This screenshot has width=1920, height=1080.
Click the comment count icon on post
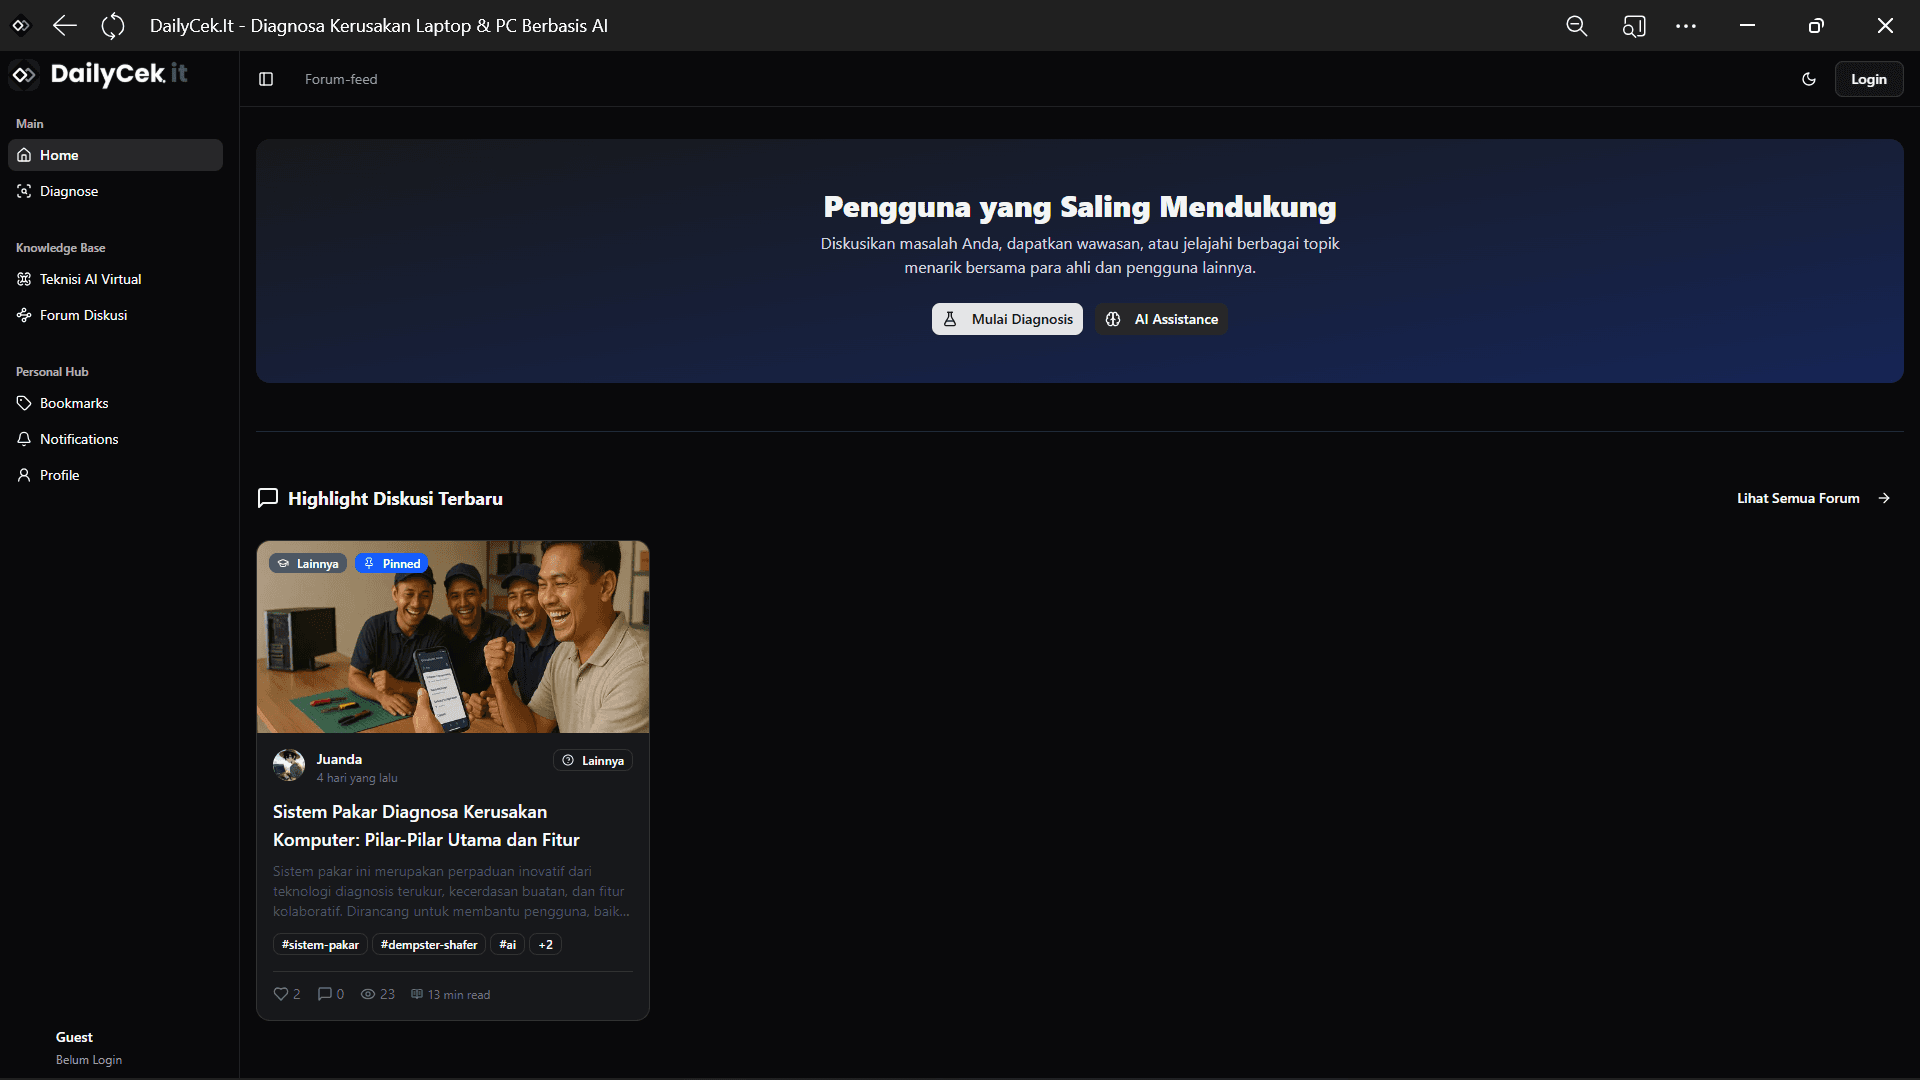click(325, 994)
